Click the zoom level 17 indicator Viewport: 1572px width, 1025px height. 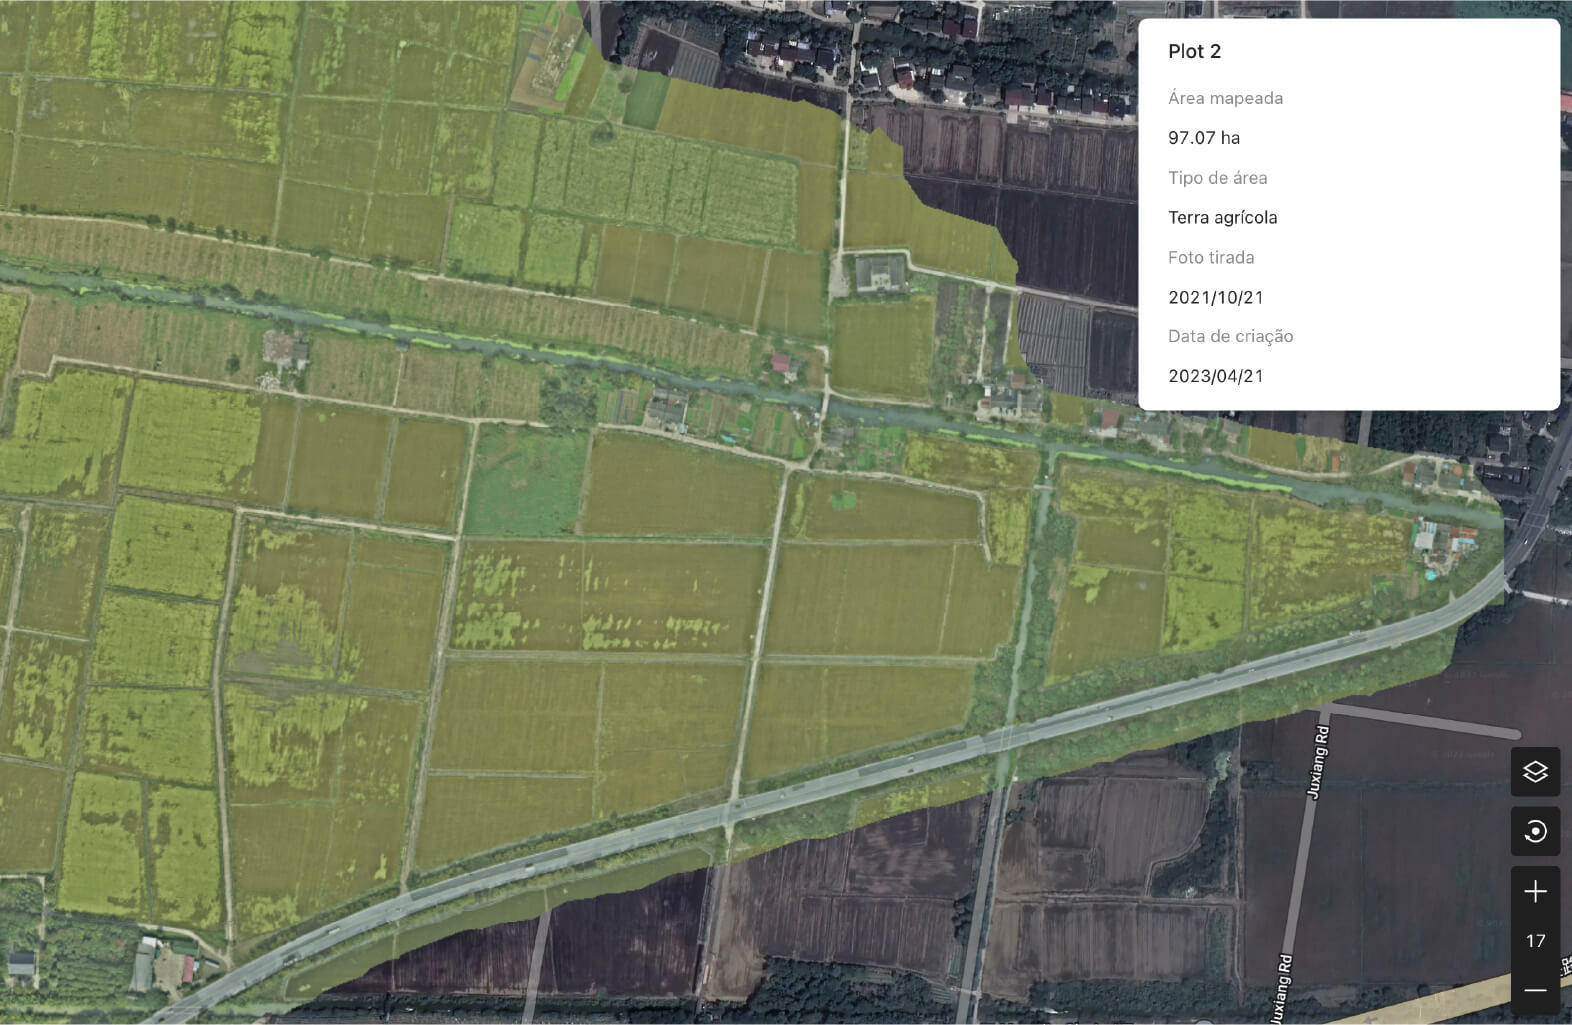pyautogui.click(x=1535, y=941)
